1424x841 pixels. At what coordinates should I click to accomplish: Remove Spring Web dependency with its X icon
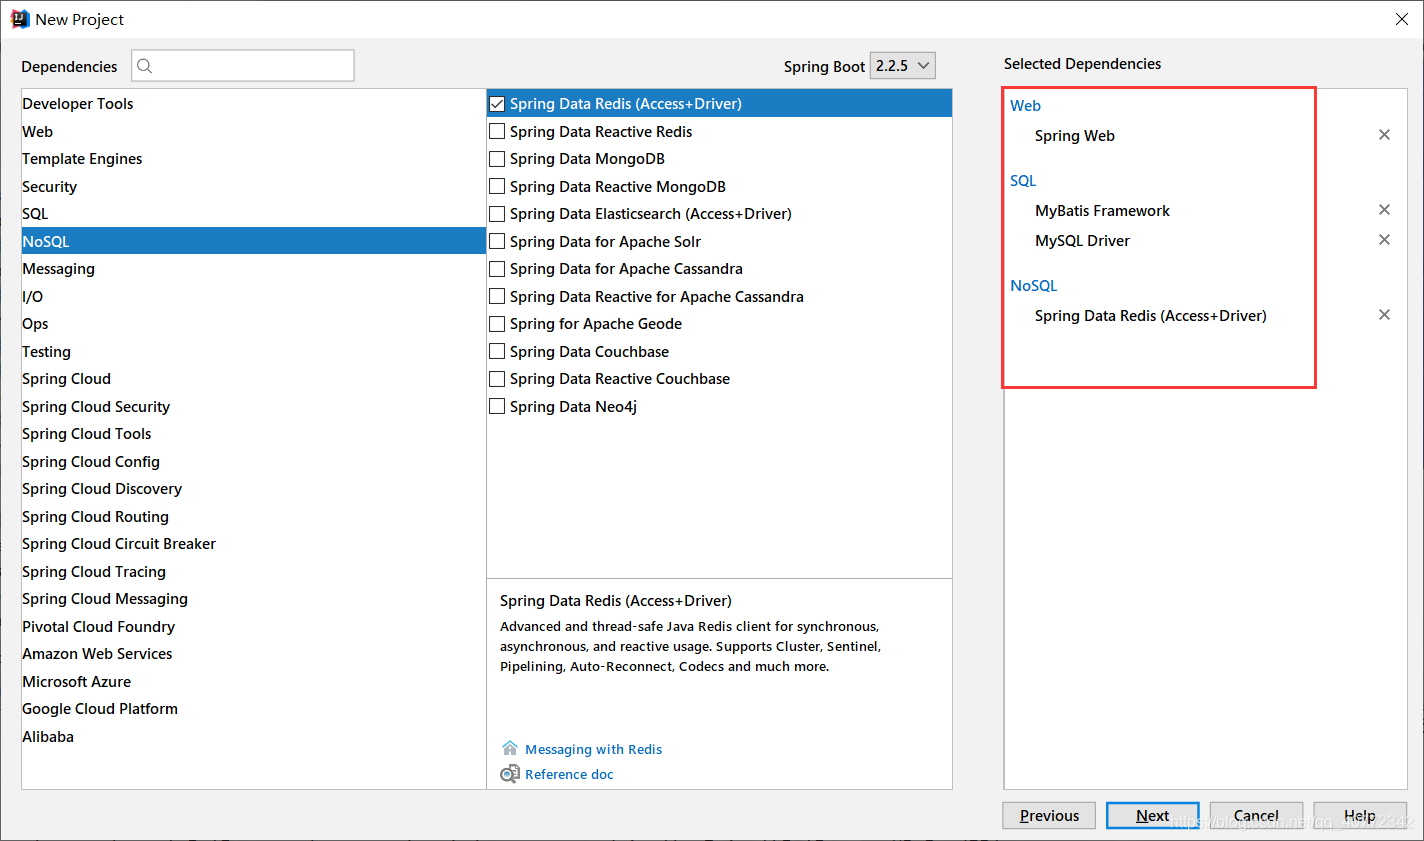(1384, 135)
